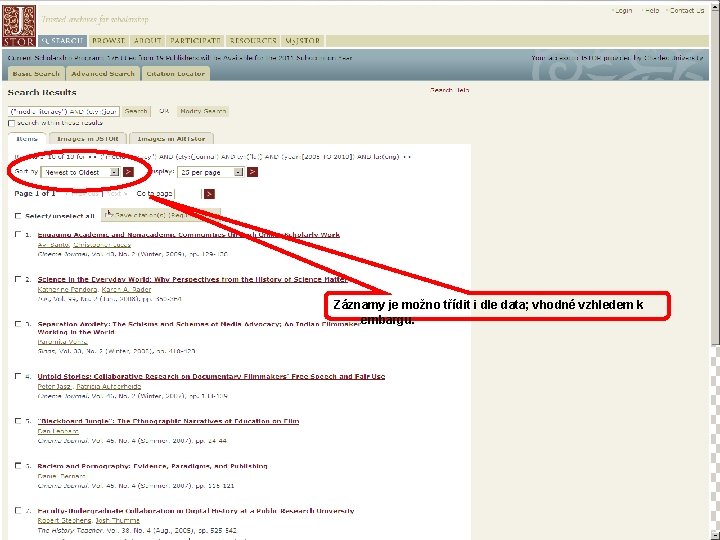Image resolution: width=720 pixels, height=540 pixels.
Task: Open article 'Separation Anxiety: The Schisms and Schemes'
Action: point(199,328)
